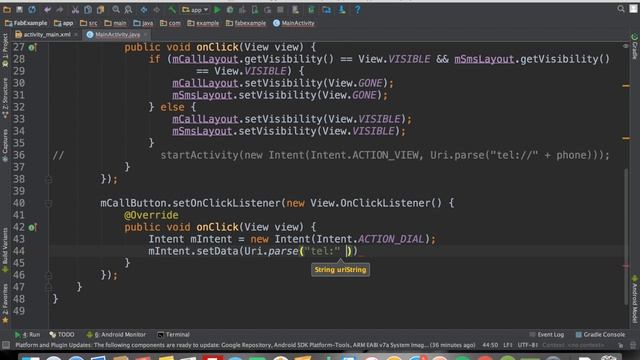This screenshot has height=360, width=640.
Task: Open the Event Log panel
Action: point(547,334)
